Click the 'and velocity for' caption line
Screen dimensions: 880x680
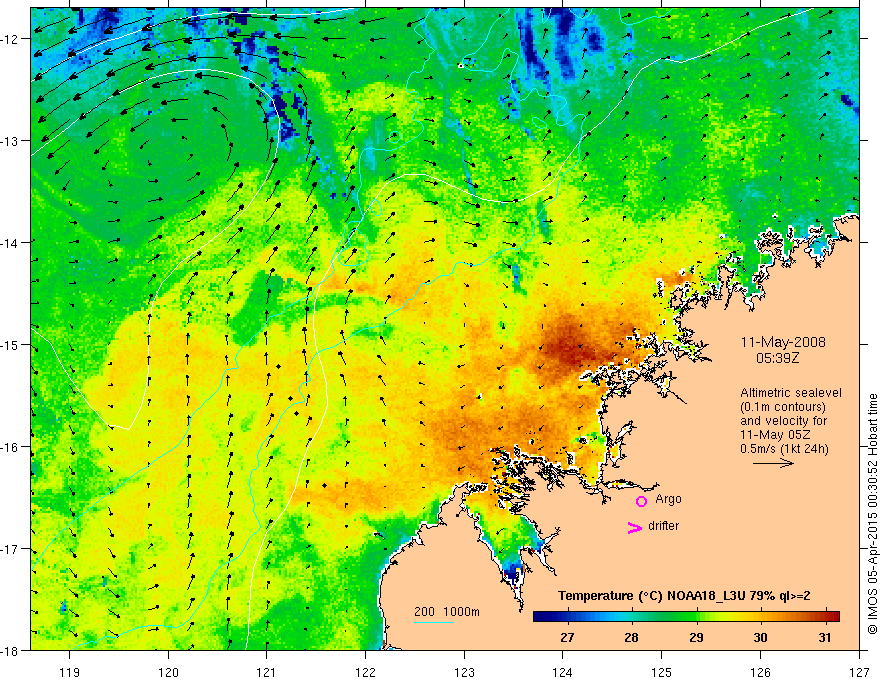(x=783, y=421)
